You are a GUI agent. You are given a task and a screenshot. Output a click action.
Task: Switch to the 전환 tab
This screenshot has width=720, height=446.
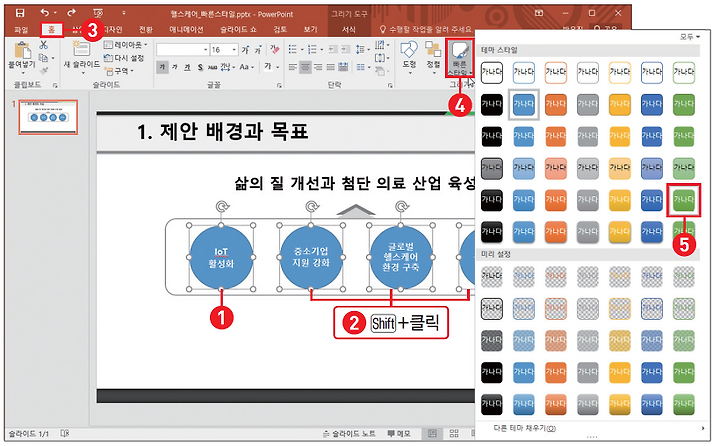point(146,29)
